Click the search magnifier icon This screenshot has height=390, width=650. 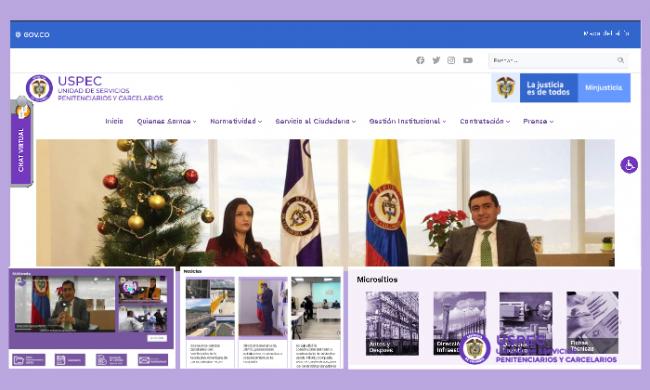click(621, 60)
